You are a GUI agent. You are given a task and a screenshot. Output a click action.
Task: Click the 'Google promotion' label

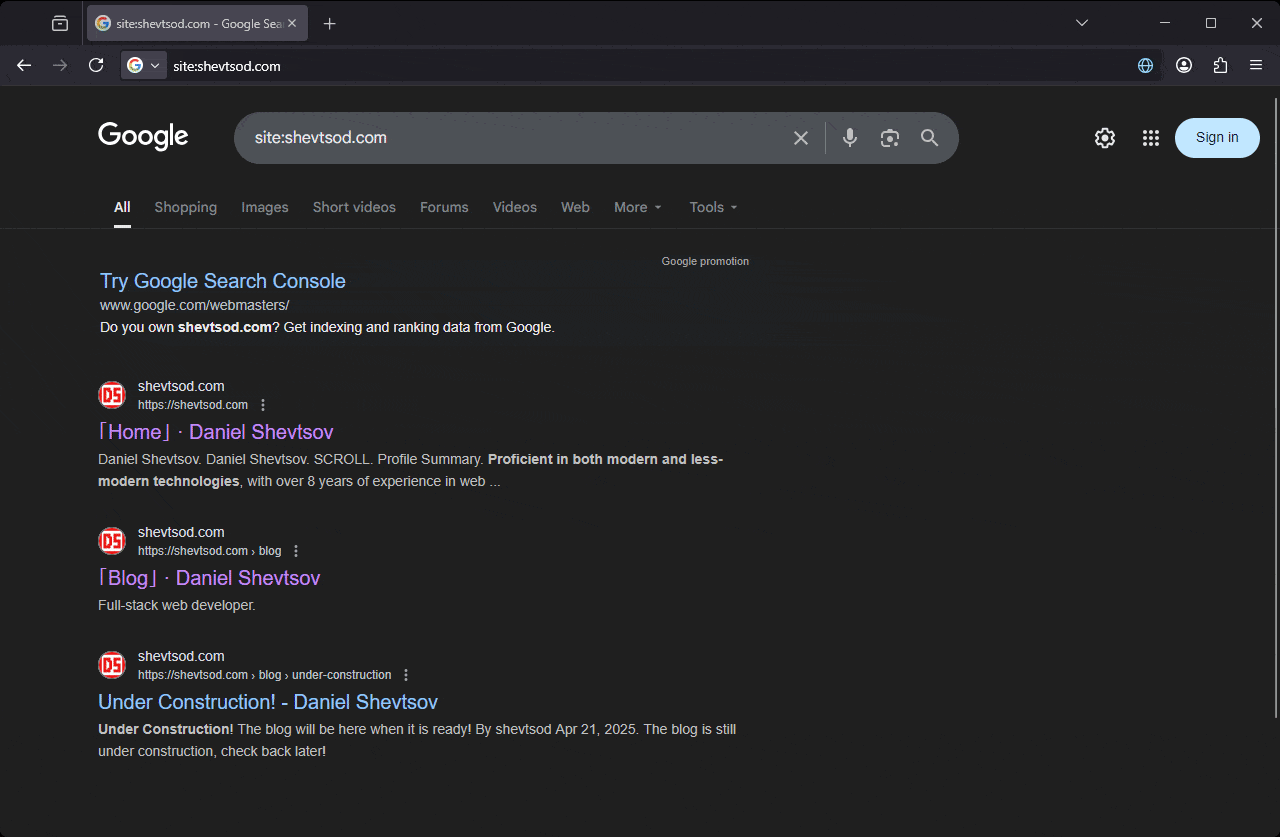pyautogui.click(x=705, y=261)
